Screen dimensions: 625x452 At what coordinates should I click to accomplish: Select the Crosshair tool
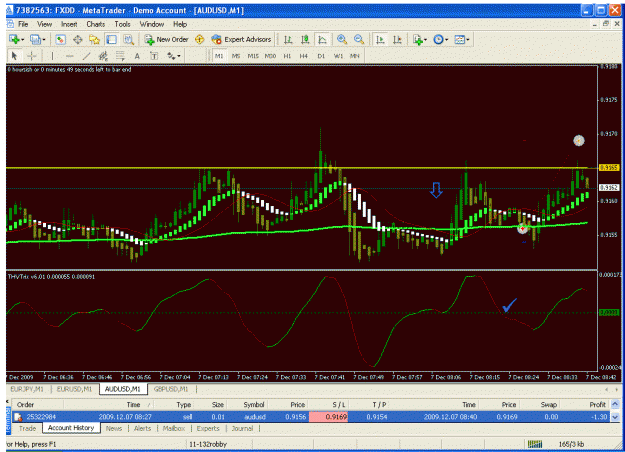point(31,56)
